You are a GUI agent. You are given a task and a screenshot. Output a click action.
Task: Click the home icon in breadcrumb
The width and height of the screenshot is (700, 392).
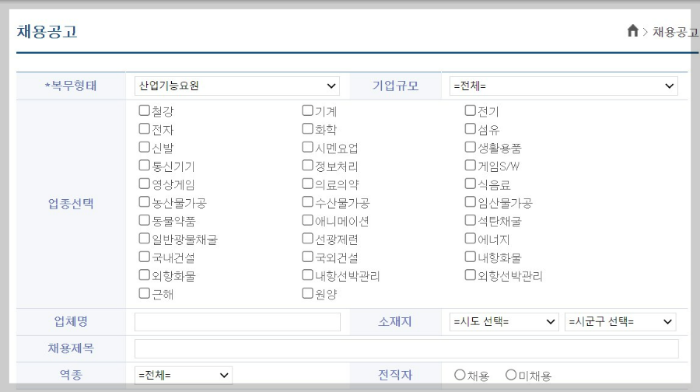(x=633, y=31)
